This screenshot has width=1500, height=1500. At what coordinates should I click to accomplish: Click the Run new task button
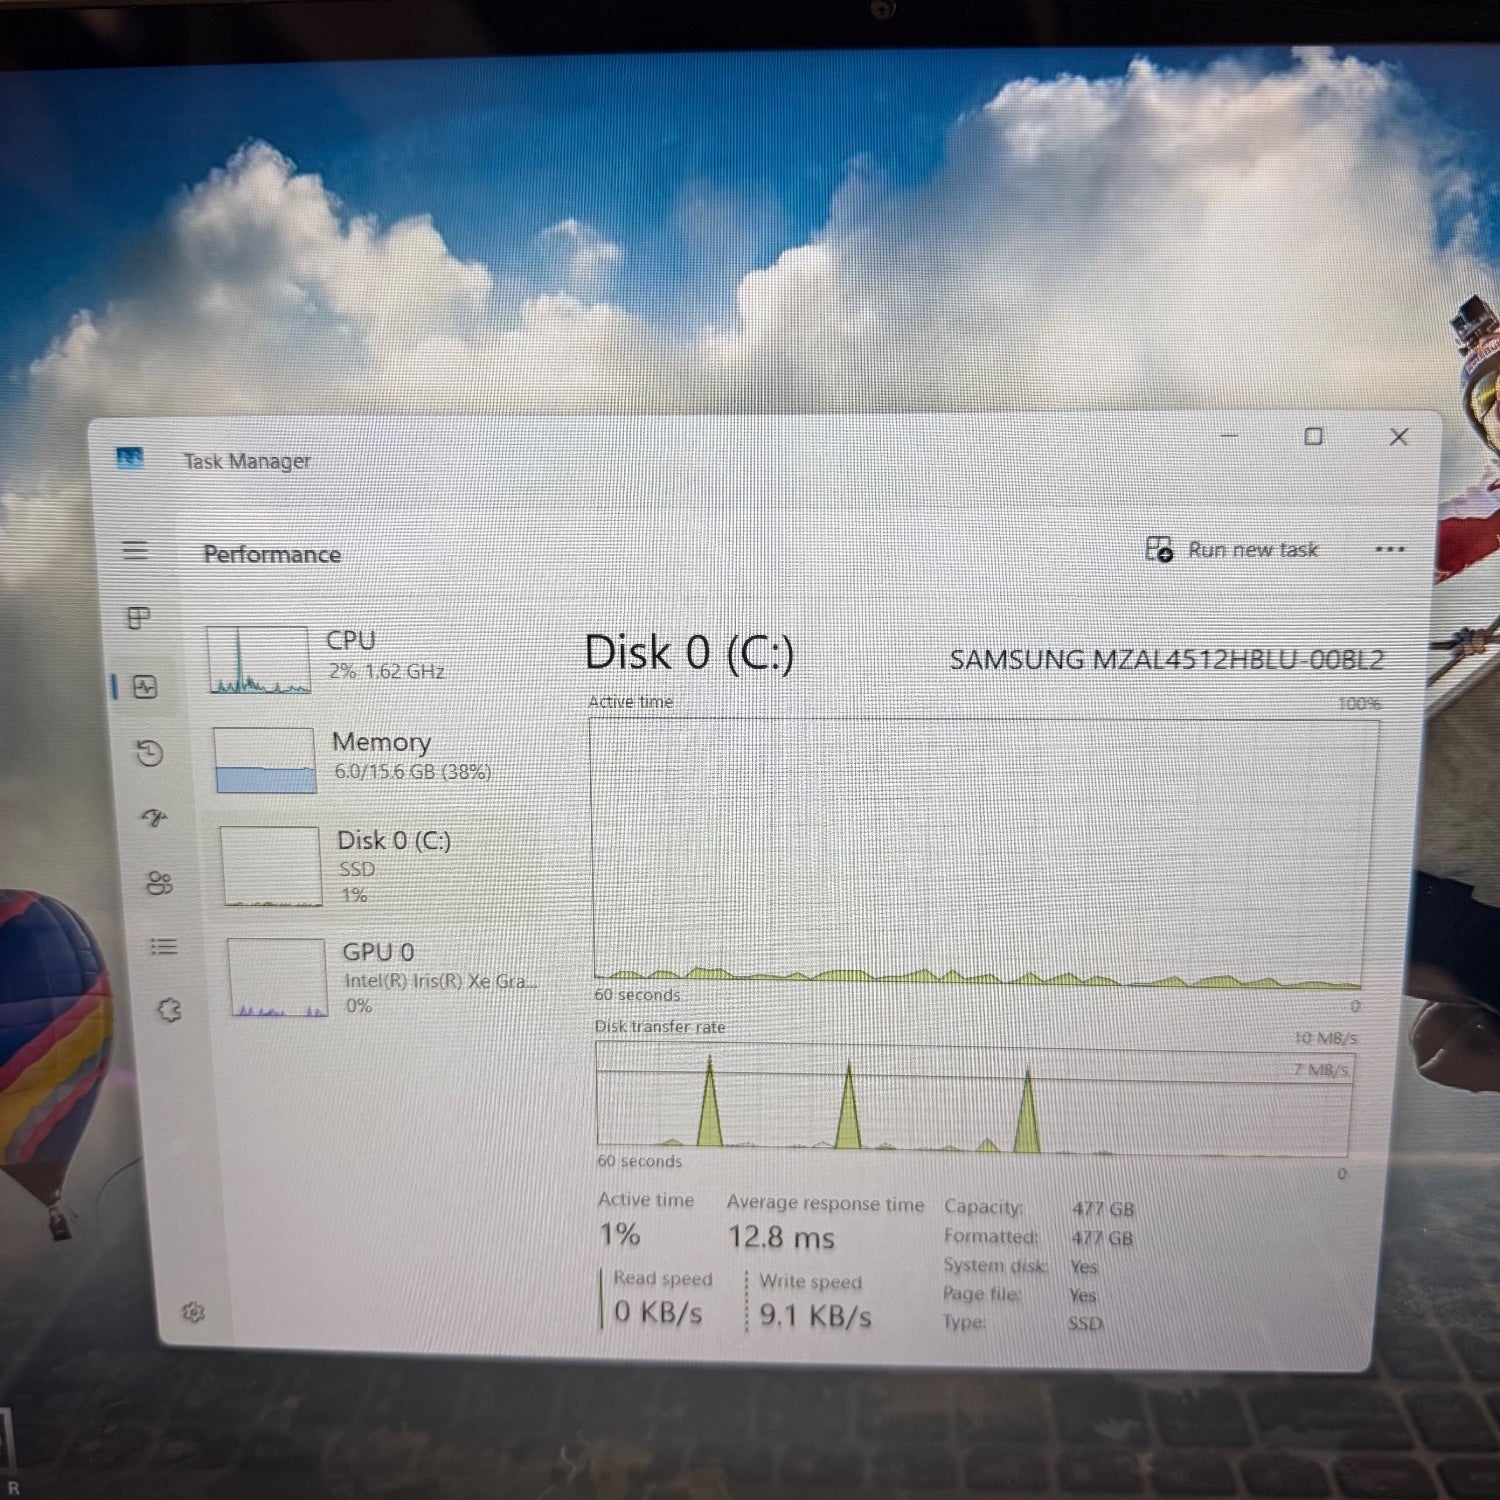1233,550
